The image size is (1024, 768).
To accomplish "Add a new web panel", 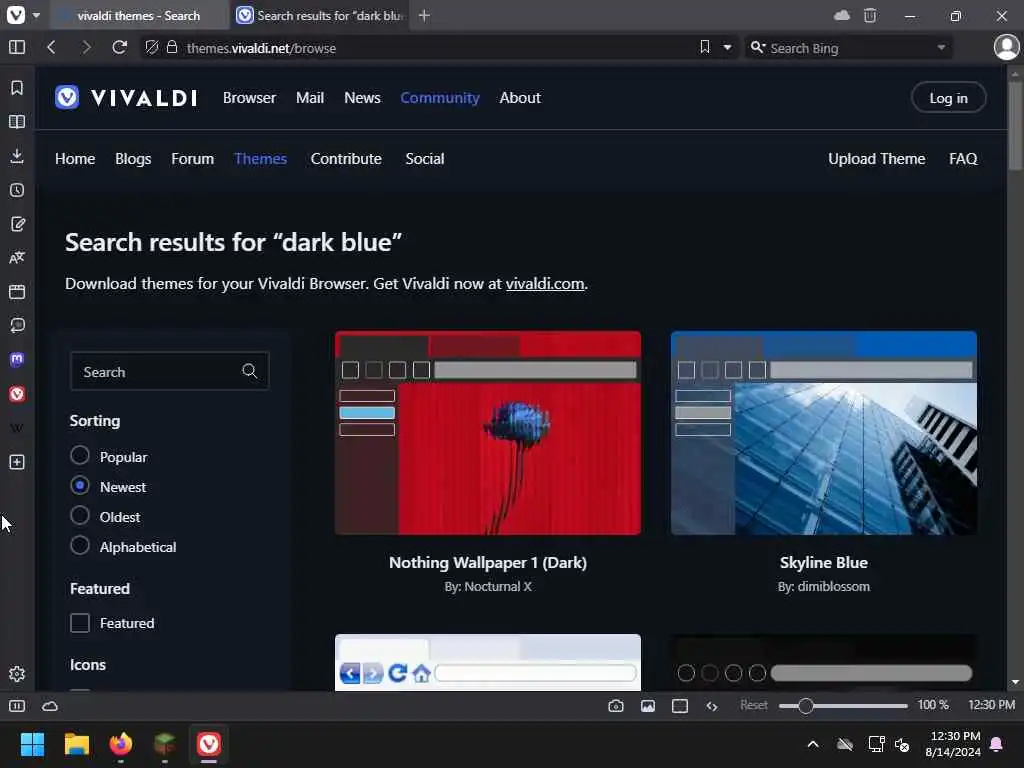I will [17, 462].
